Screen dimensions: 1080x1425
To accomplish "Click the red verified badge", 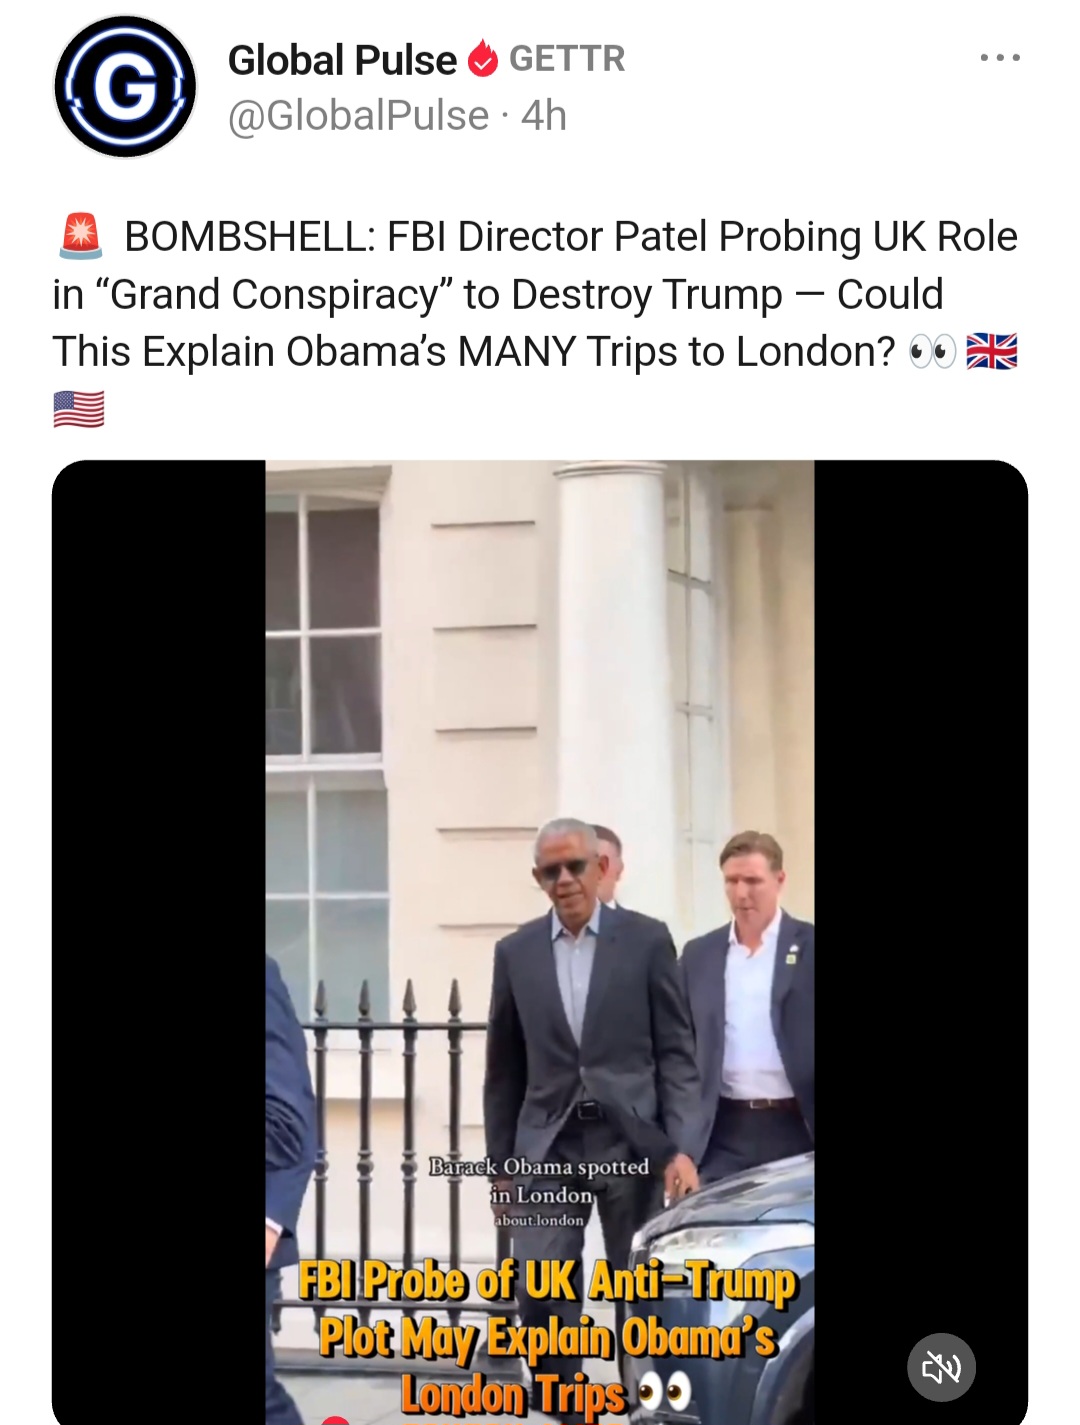I will coord(483,60).
